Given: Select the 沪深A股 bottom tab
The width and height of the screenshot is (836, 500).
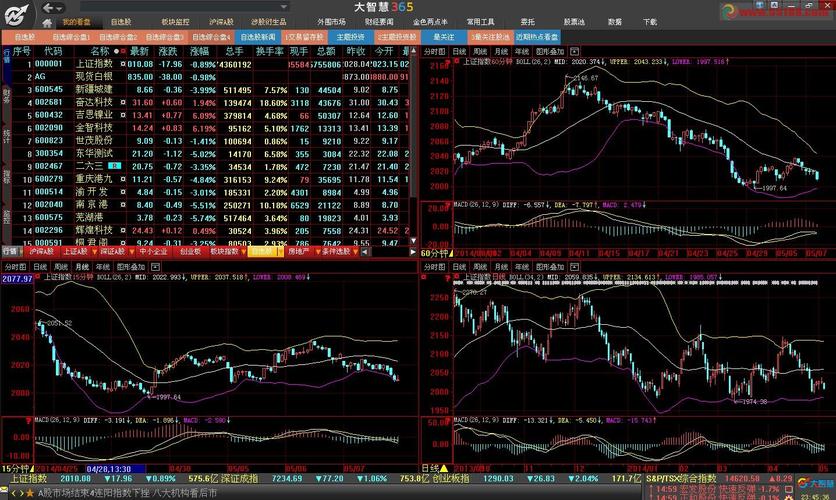Looking at the screenshot, I should tap(42, 252).
